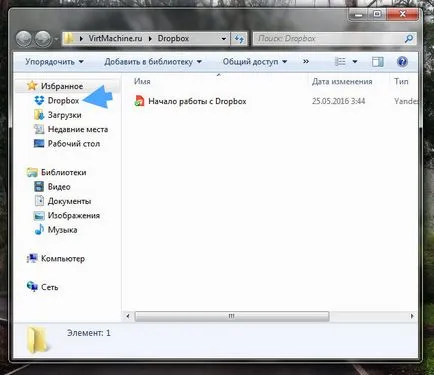434x375 pixels.
Task: Open the Изображения library
Action: (74, 216)
